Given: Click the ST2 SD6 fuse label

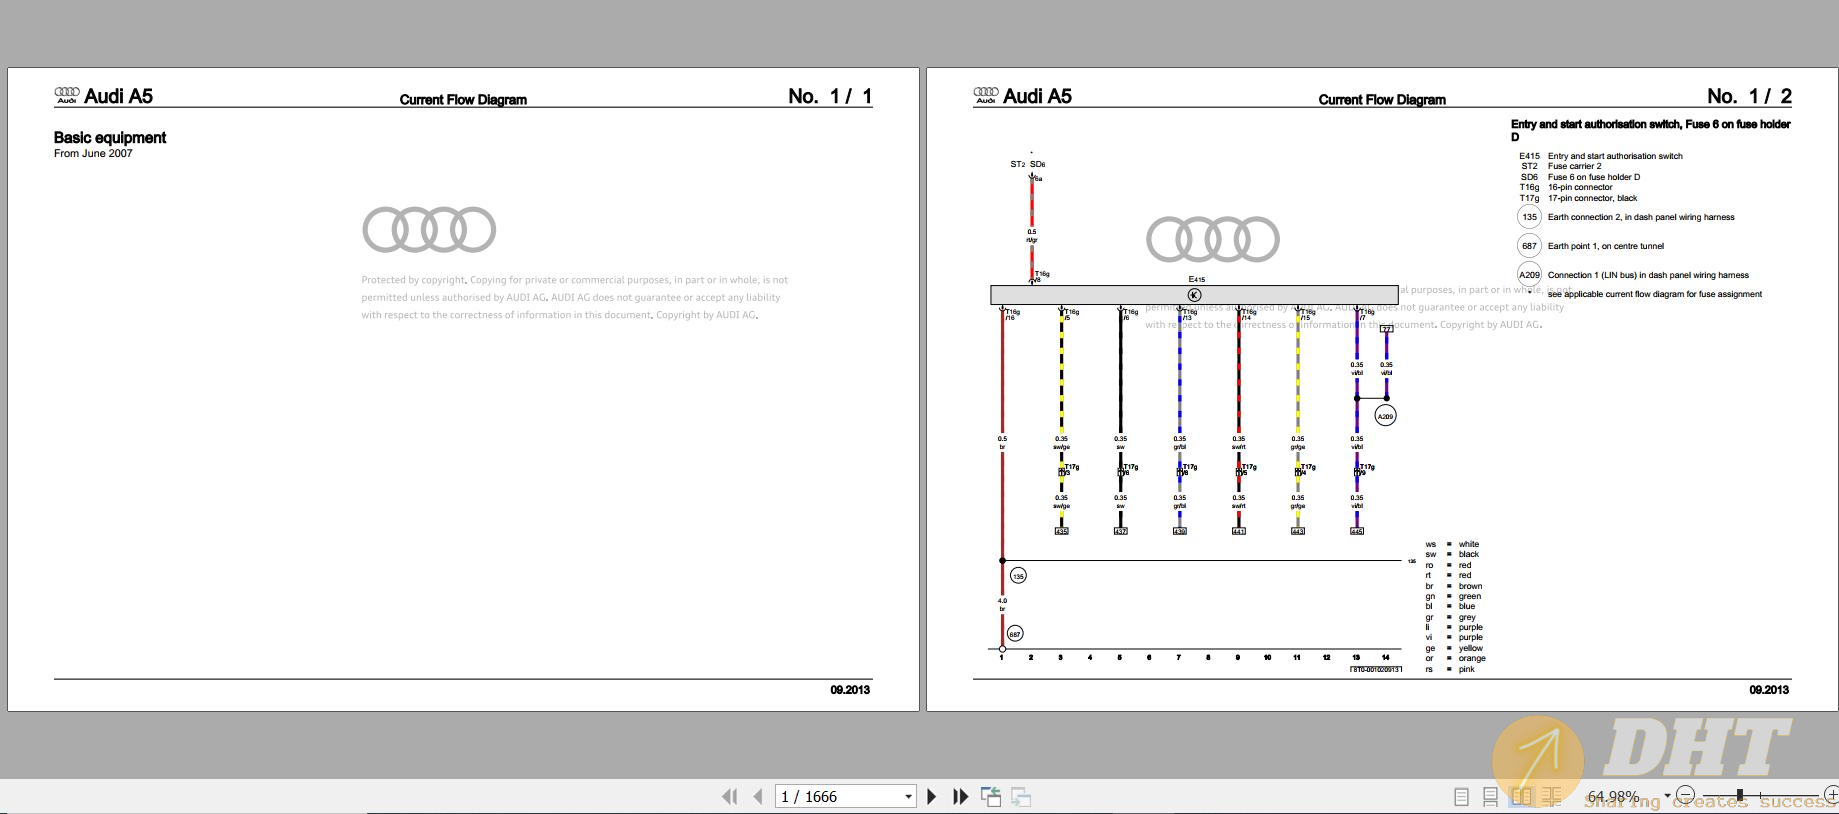Looking at the screenshot, I should [x=1027, y=164].
